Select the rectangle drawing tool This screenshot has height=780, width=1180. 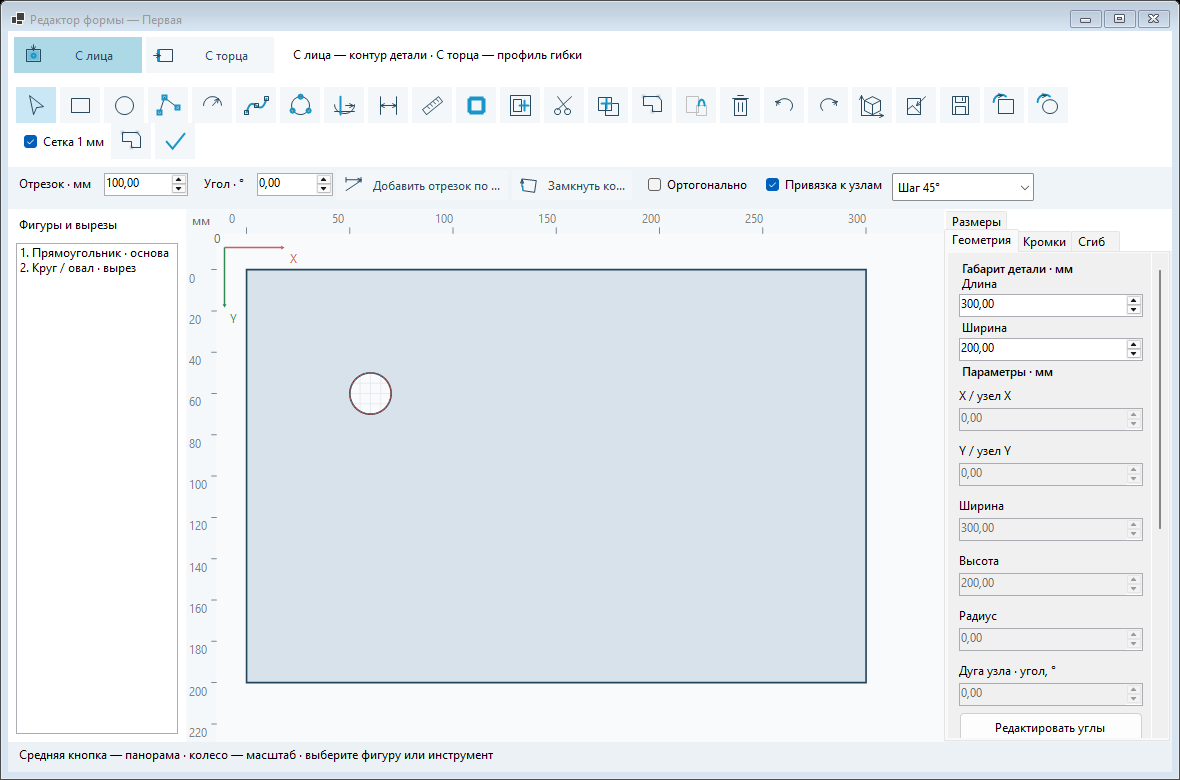(x=81, y=105)
